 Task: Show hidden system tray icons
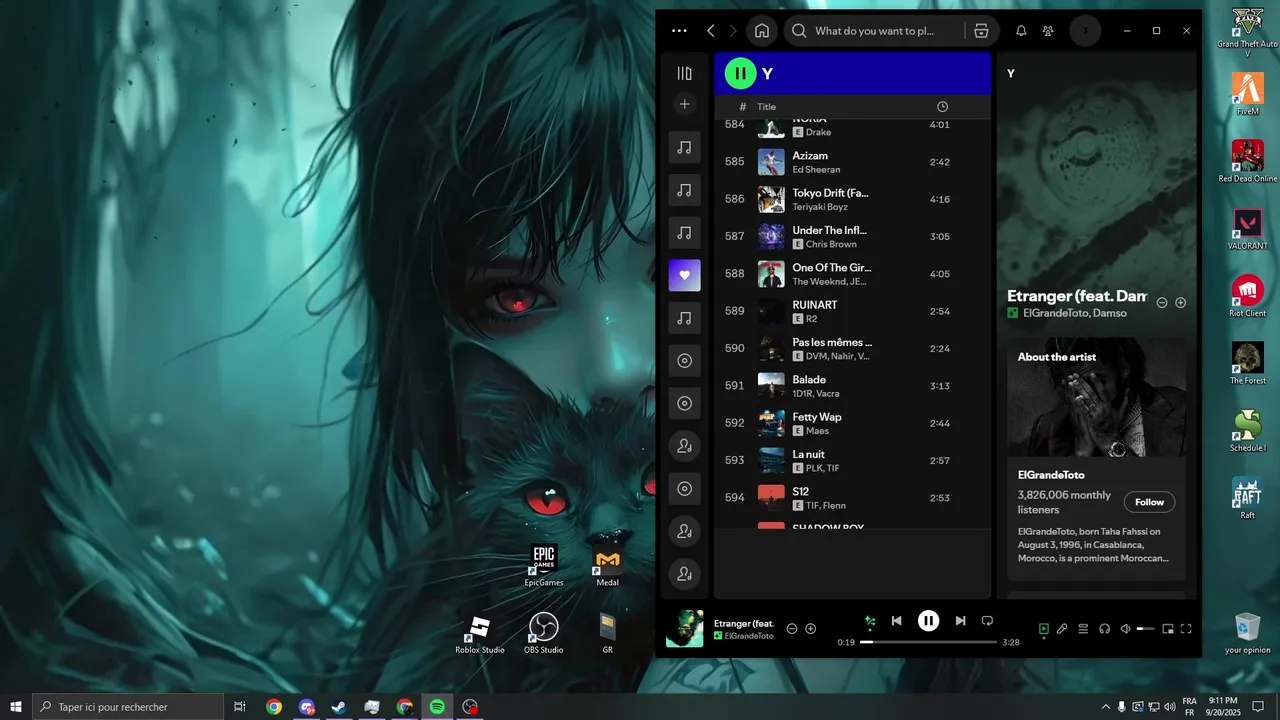coord(1105,707)
